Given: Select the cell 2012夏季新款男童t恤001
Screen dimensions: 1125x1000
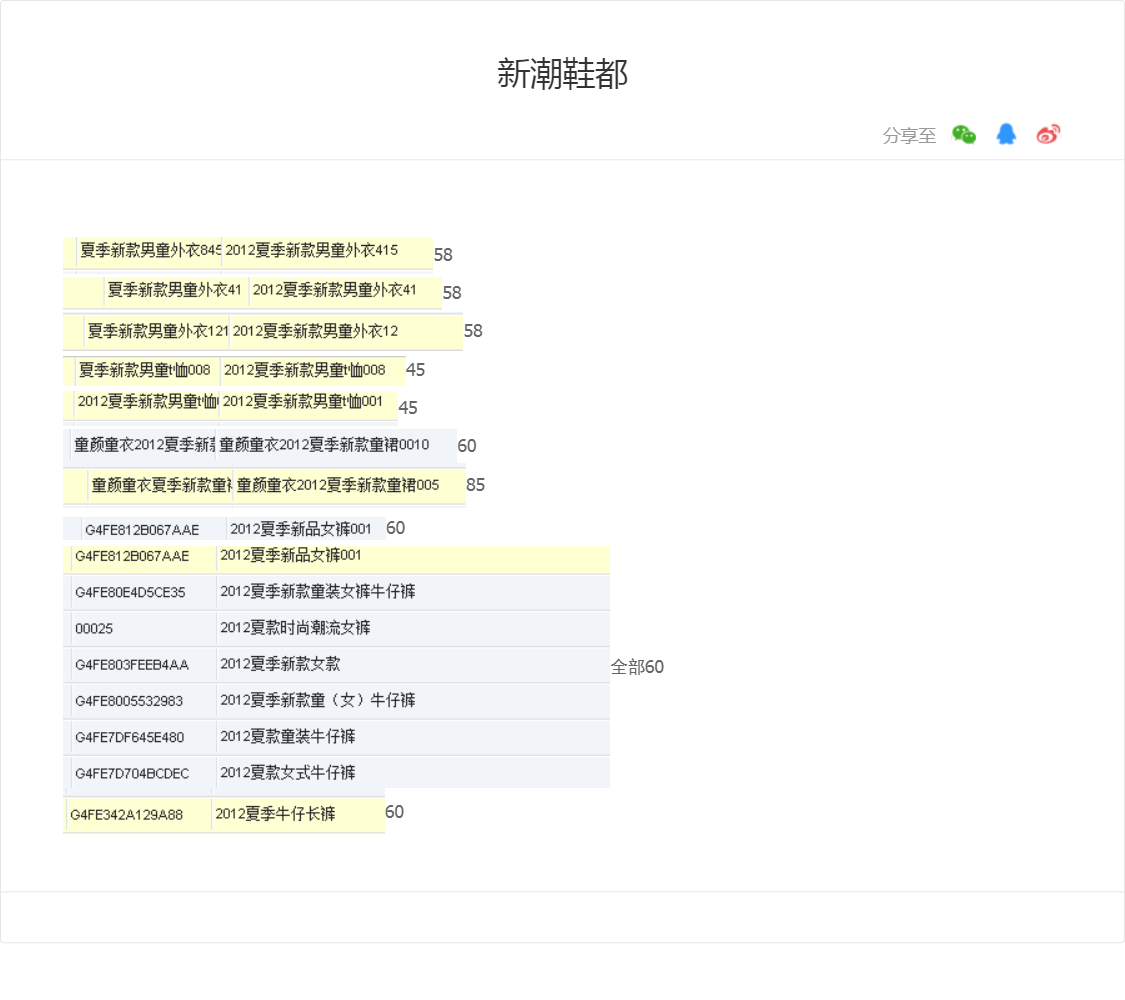Looking at the screenshot, I should point(303,402).
